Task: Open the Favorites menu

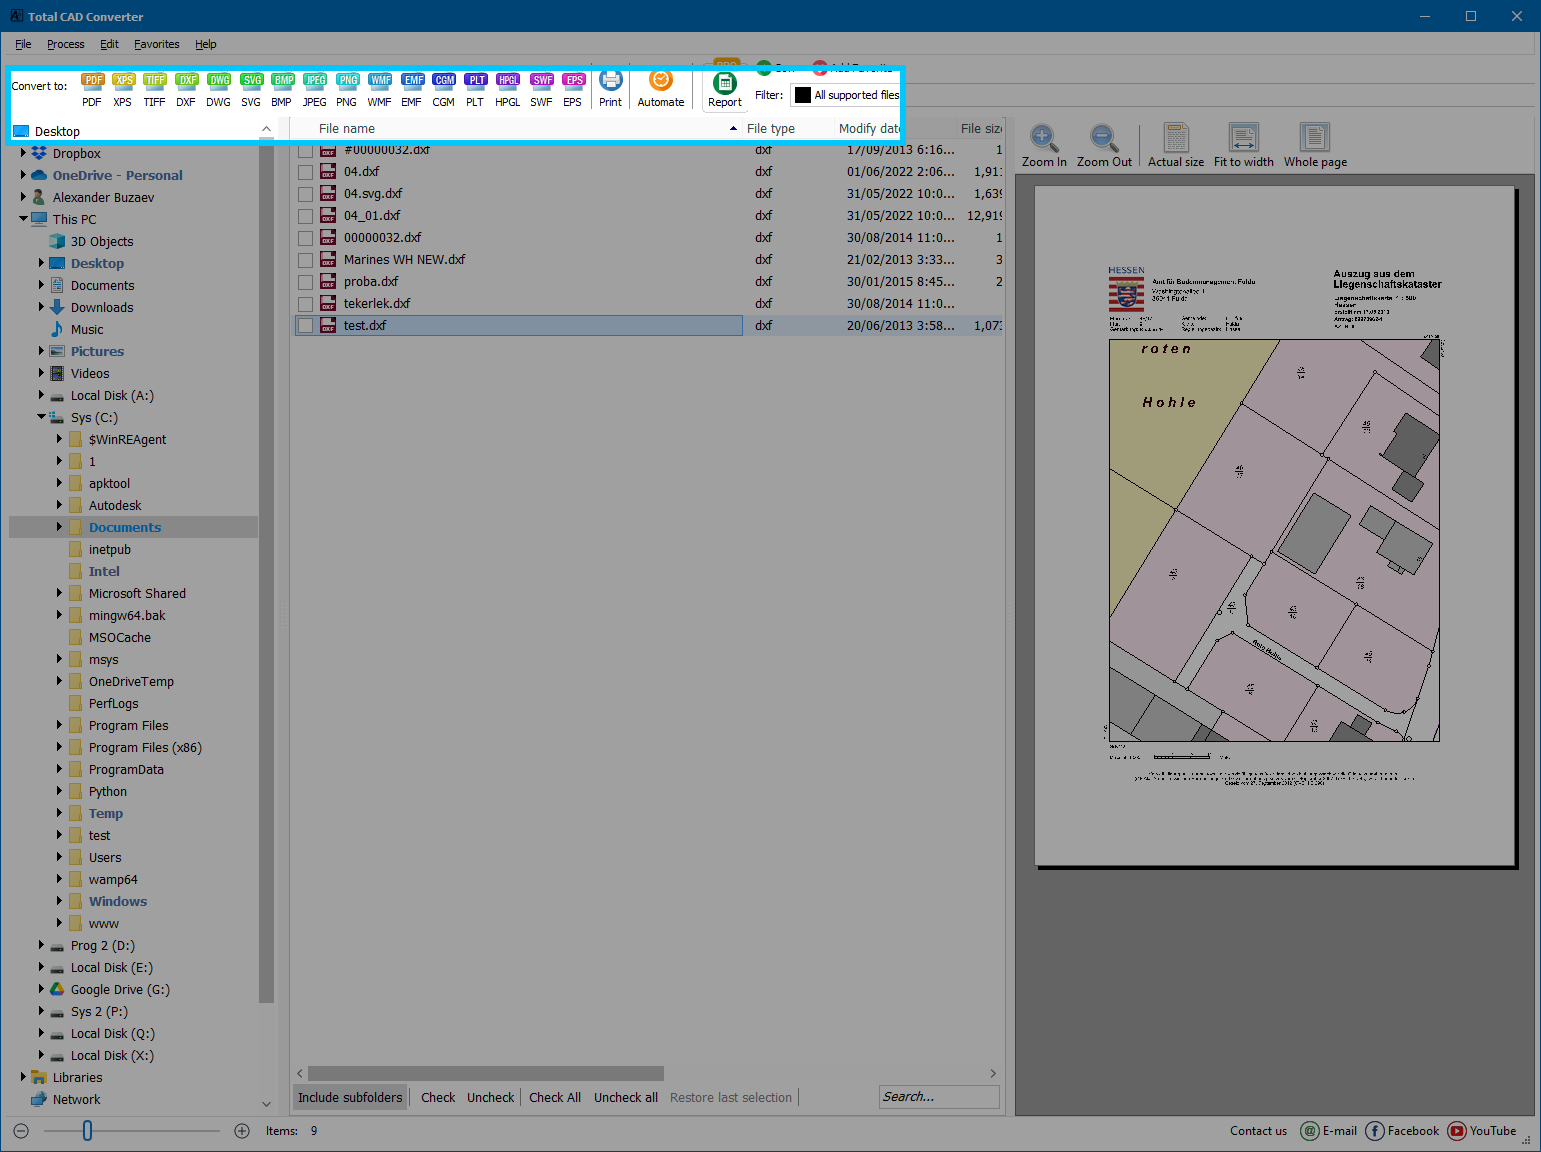Action: (156, 44)
